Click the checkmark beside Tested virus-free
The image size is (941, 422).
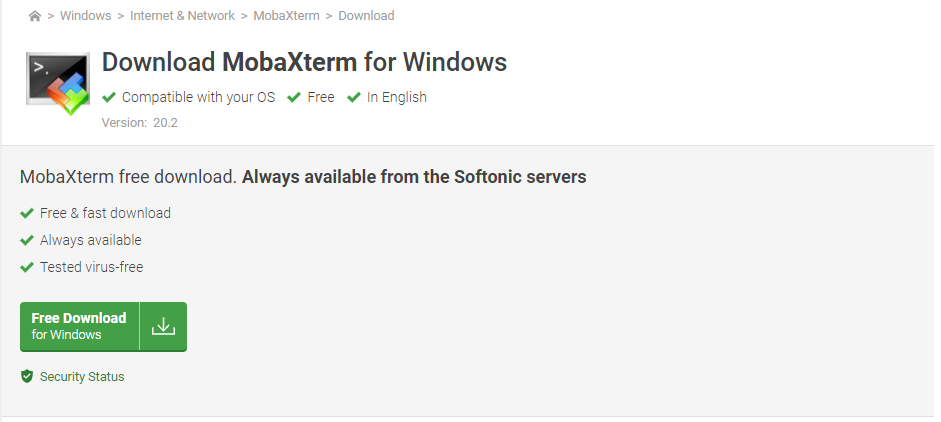tap(27, 267)
